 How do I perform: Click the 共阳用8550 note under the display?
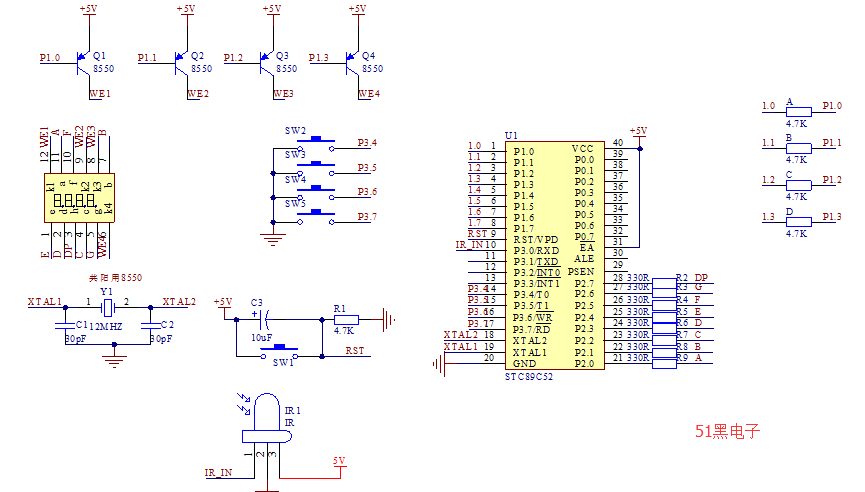click(x=115, y=277)
